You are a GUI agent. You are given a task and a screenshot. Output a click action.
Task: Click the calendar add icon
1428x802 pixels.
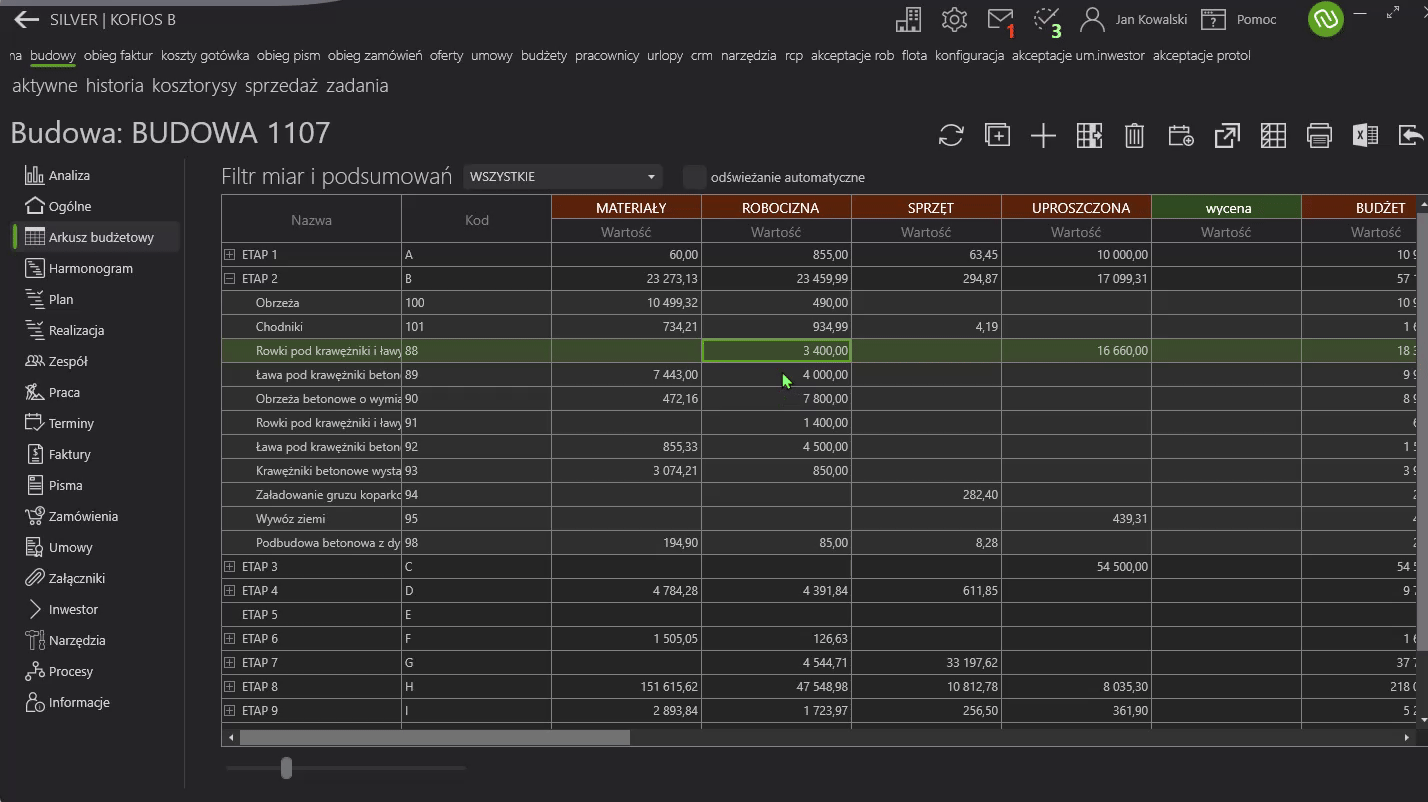1181,136
